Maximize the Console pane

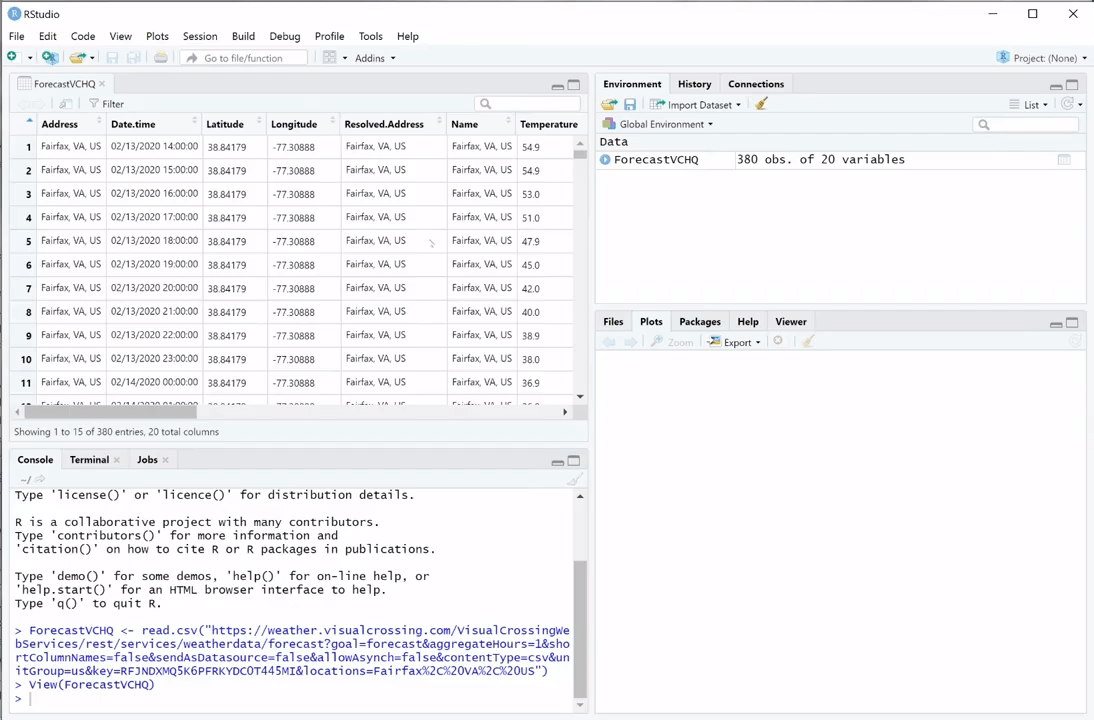[574, 461]
